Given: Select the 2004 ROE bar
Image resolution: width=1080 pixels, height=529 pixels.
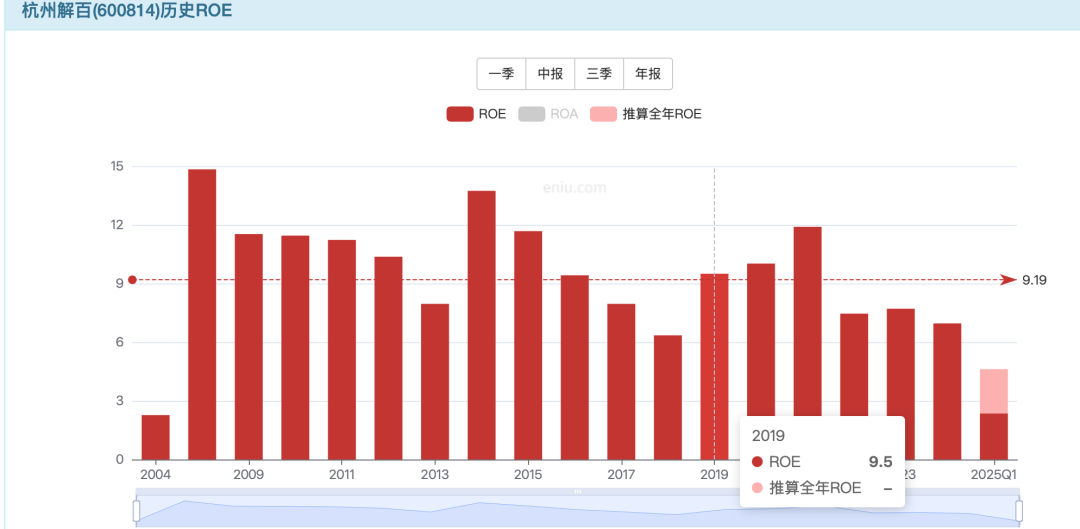Looking at the screenshot, I should point(156,437).
